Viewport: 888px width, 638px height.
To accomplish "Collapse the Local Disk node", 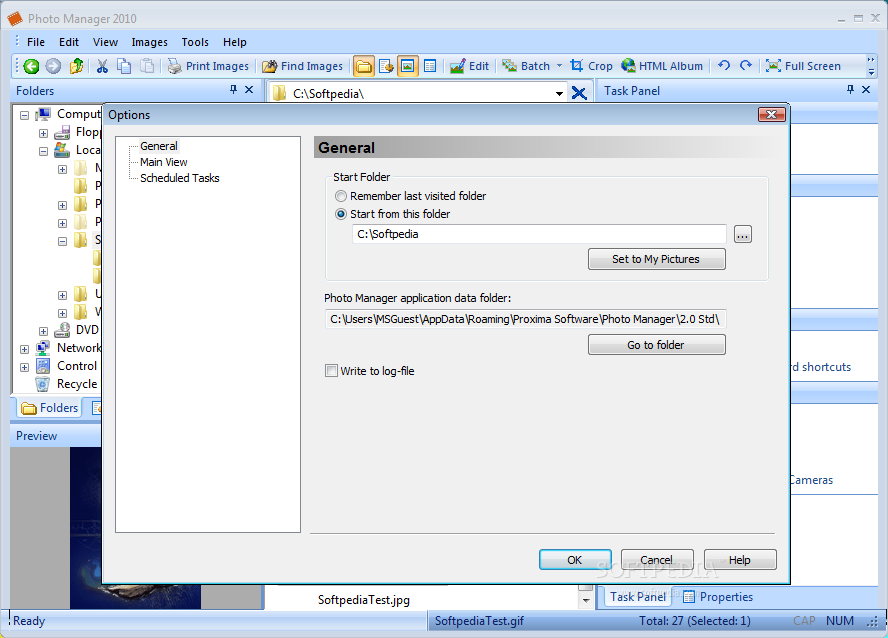I will coord(43,151).
